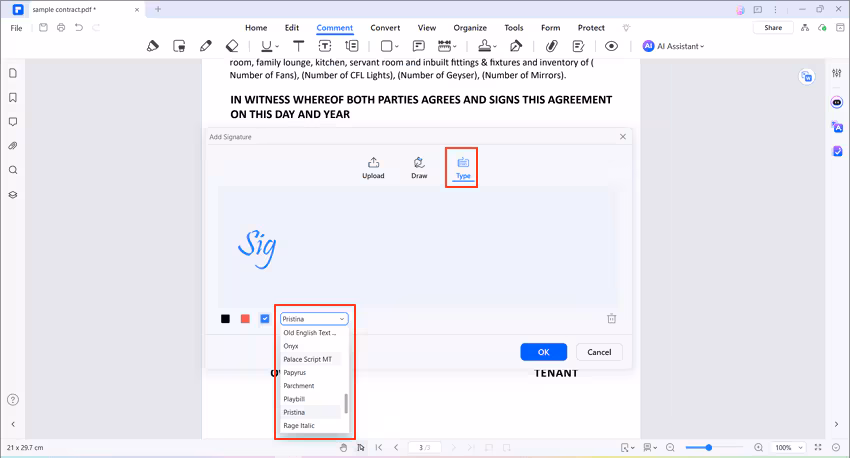
Task: Select the Underline text markup tool
Action: coord(267,46)
